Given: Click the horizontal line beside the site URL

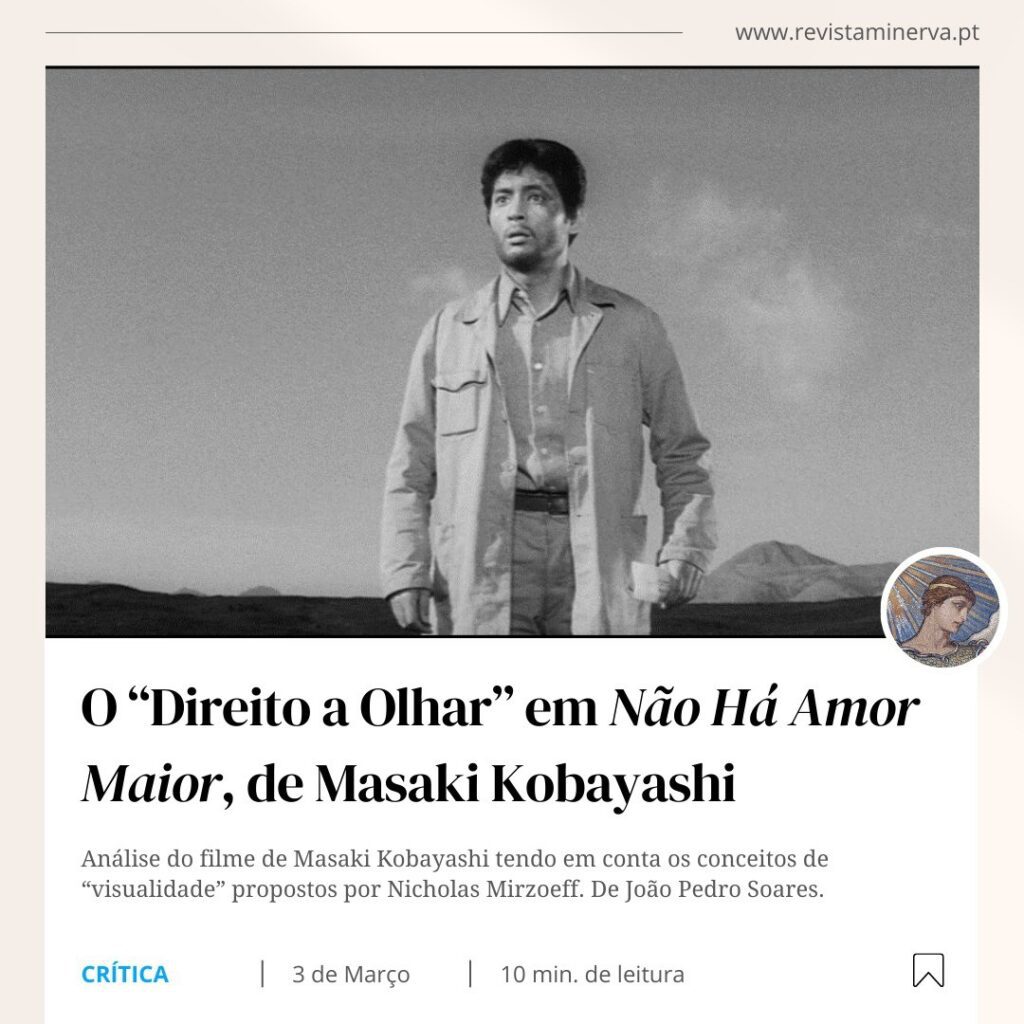Looking at the screenshot, I should (364, 32).
